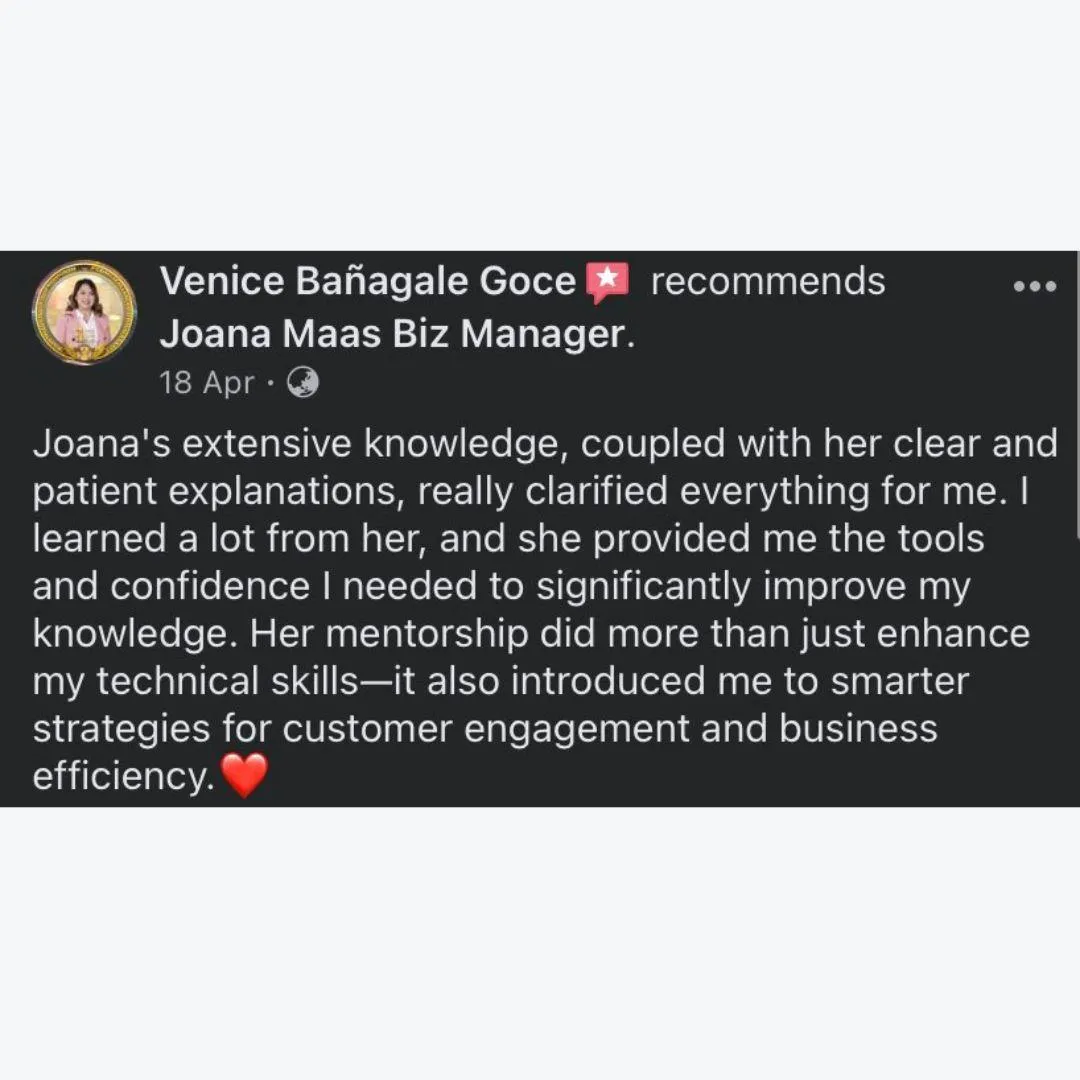Image resolution: width=1080 pixels, height=1080 pixels.
Task: Select the line "learned a lot from her"
Action: point(508,539)
